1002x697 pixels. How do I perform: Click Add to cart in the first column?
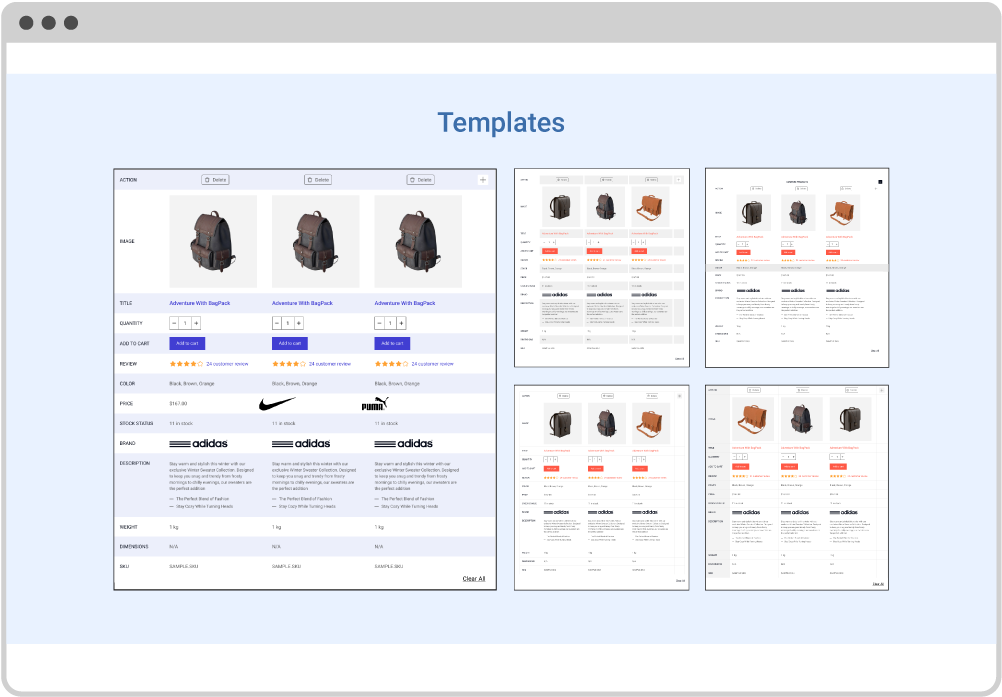(x=187, y=344)
